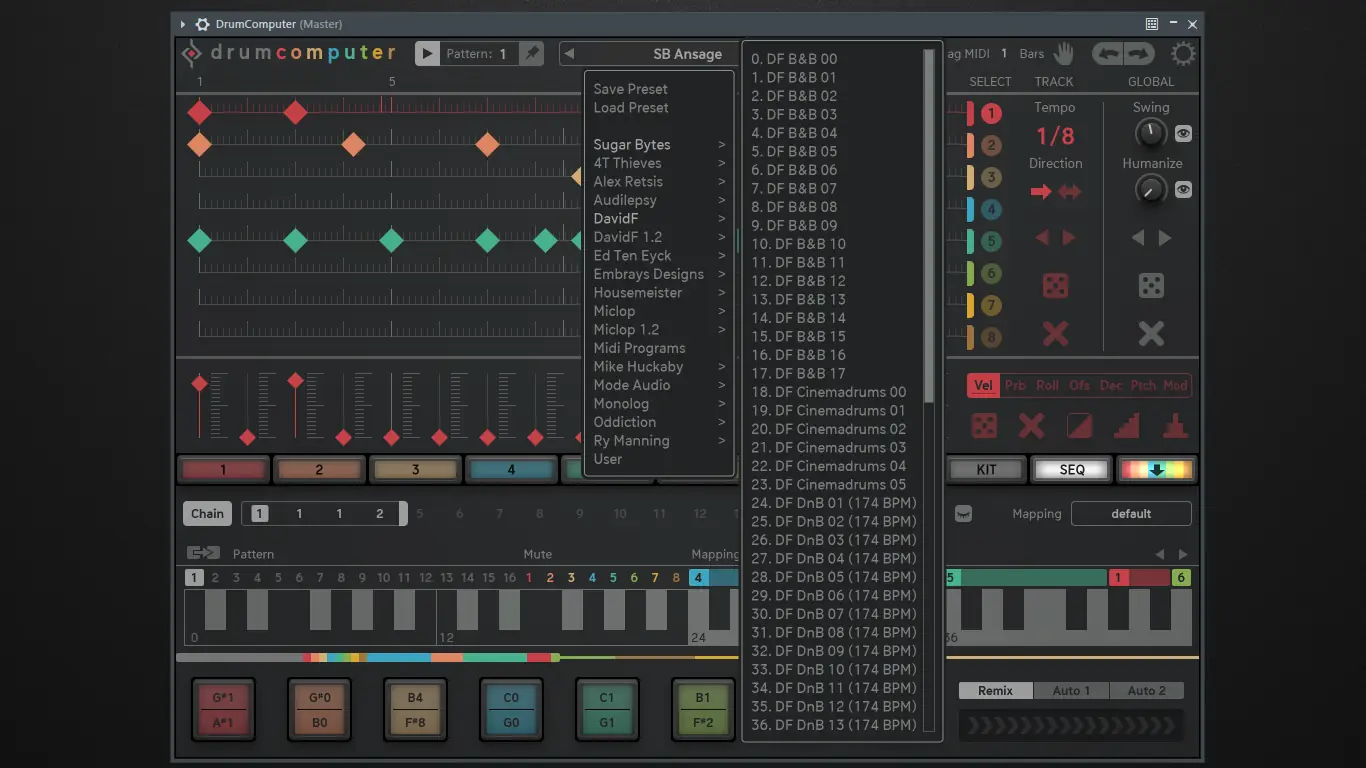Open the FL plugin options gear icon

point(202,24)
